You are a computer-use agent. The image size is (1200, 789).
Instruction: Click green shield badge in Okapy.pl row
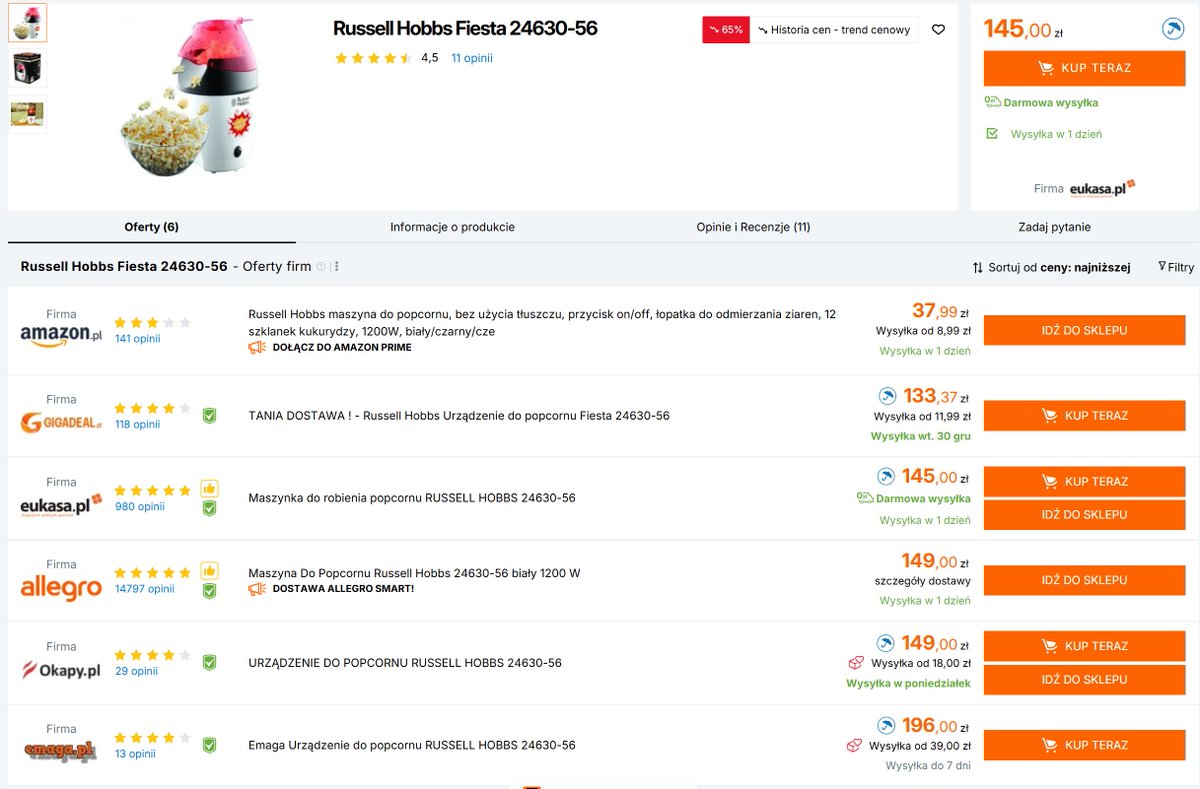coord(209,662)
